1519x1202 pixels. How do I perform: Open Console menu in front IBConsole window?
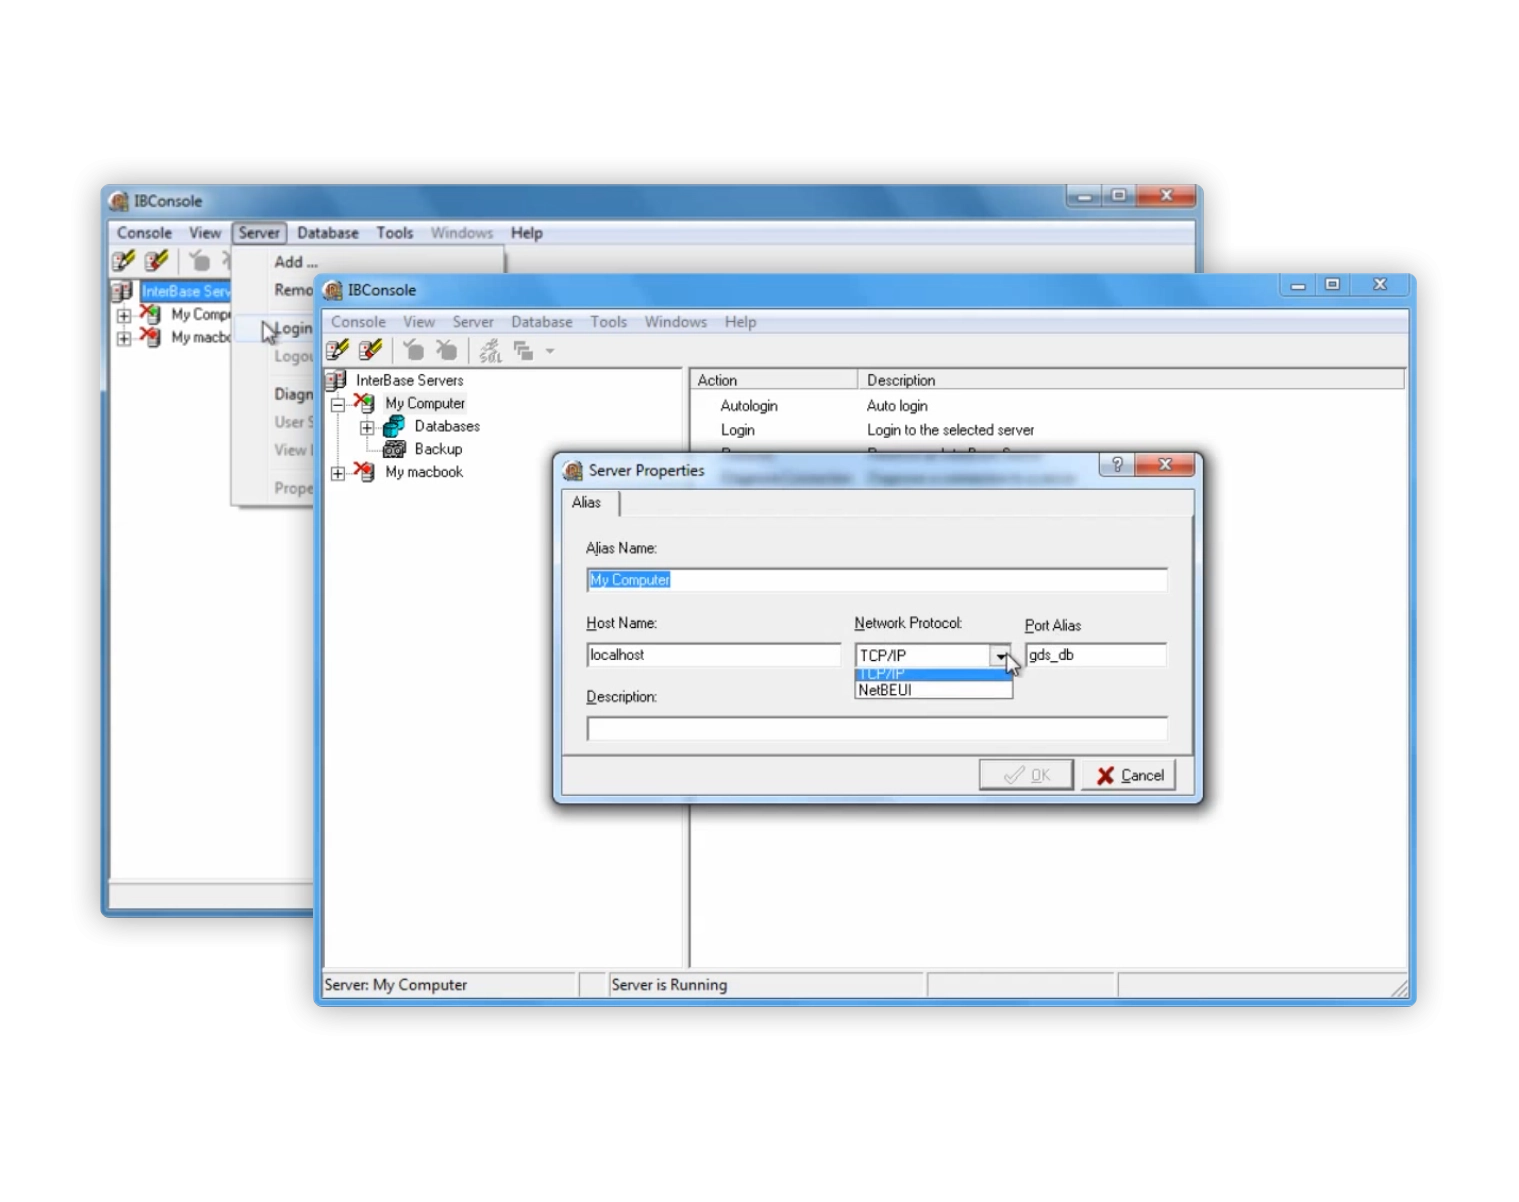point(358,322)
